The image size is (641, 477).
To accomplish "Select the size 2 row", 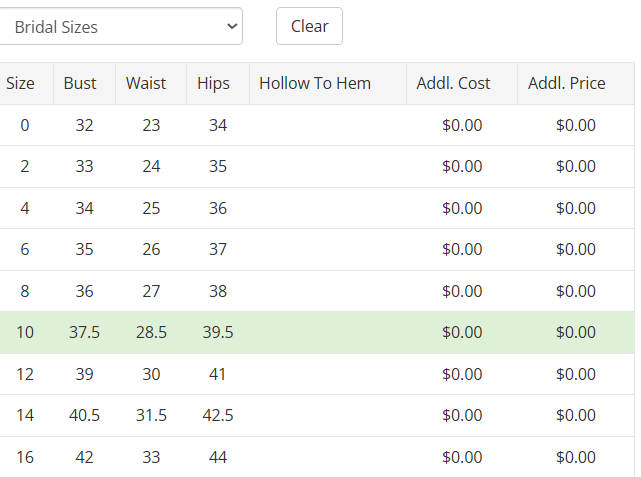I will (x=25, y=167).
